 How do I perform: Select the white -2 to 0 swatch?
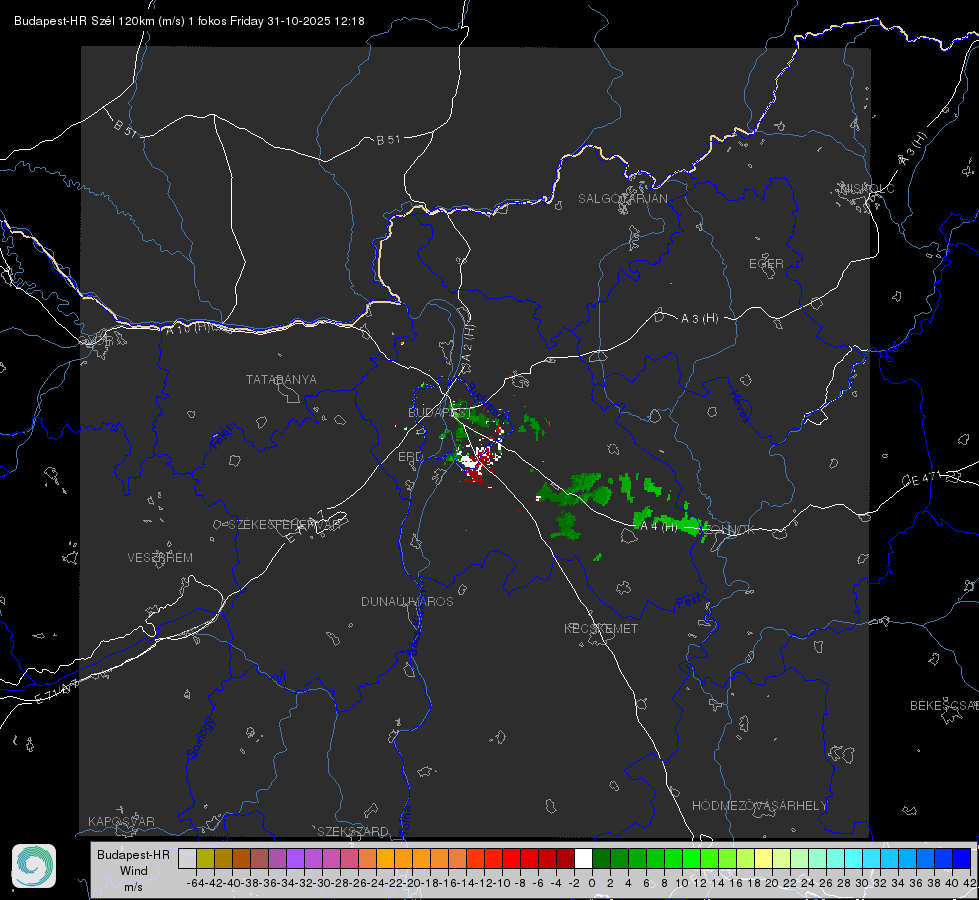click(x=583, y=859)
